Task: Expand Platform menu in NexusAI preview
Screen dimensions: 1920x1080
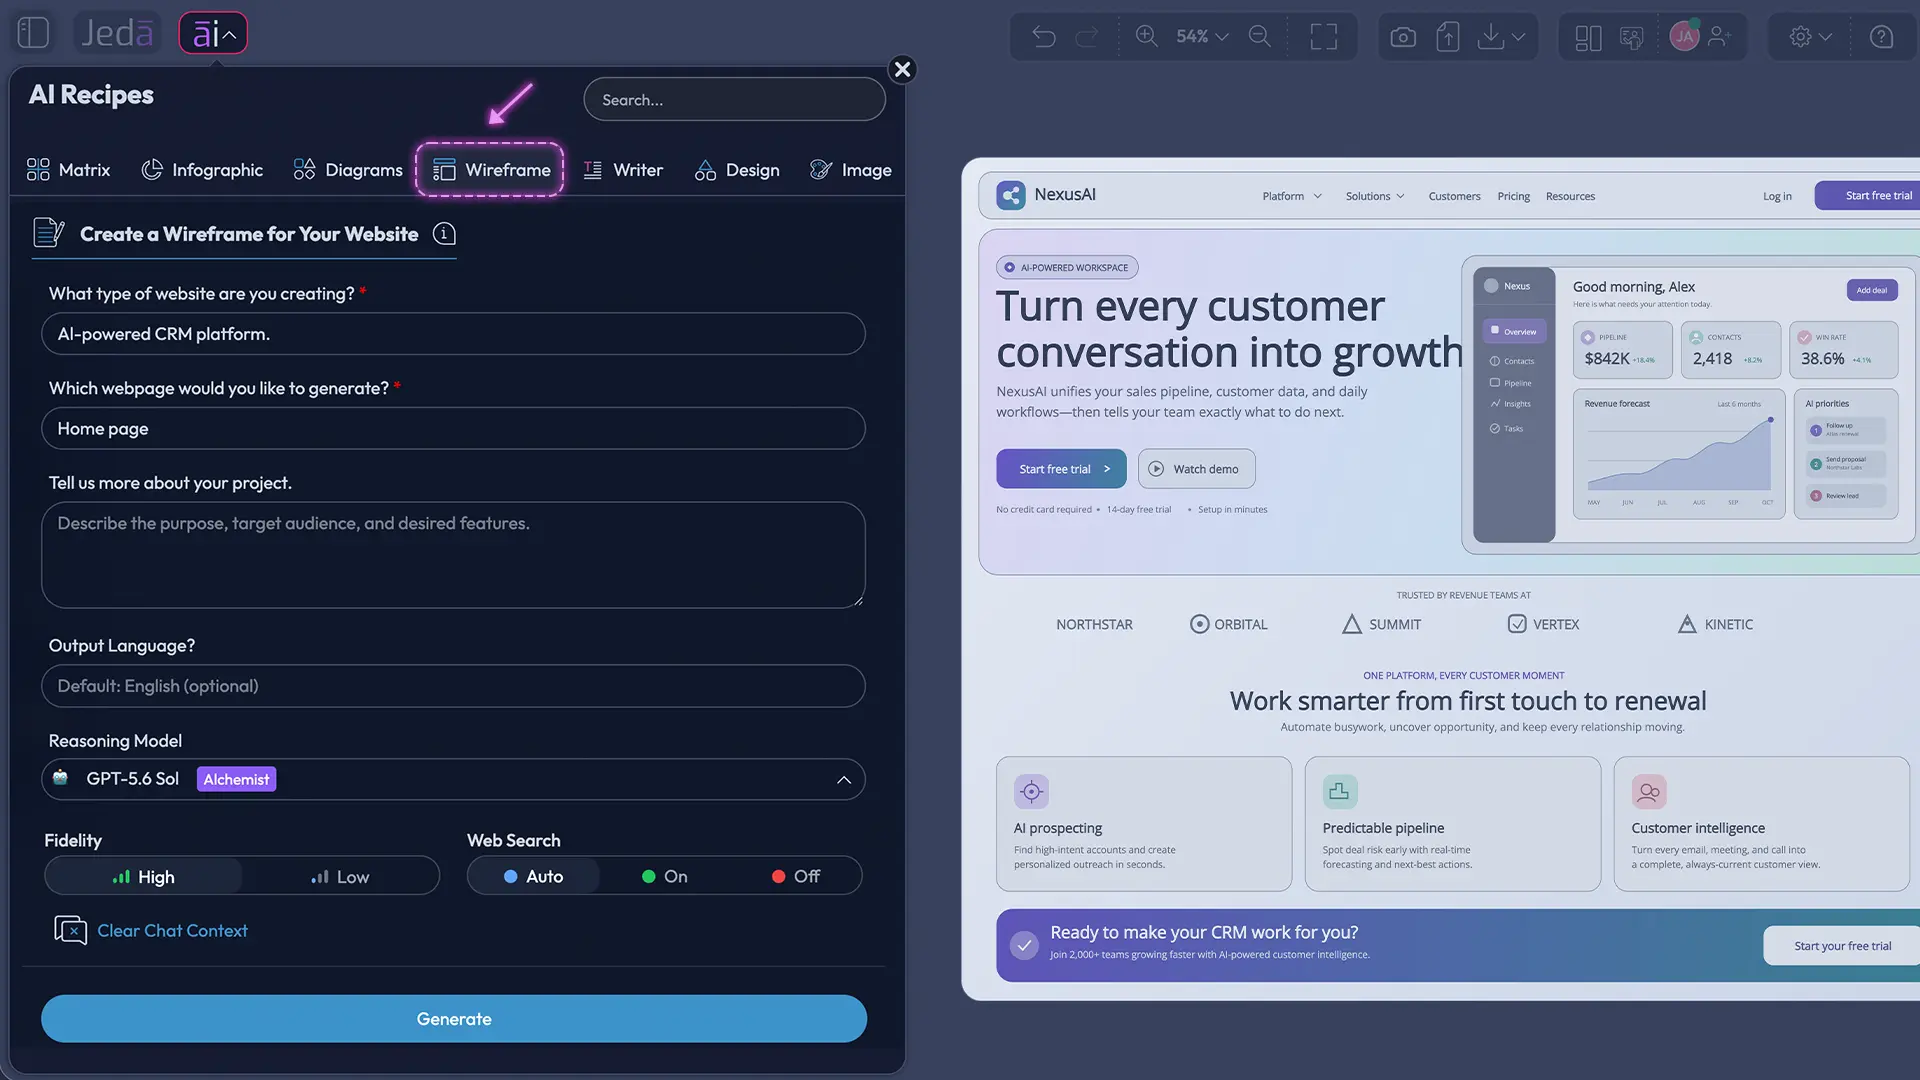Action: [1292, 196]
